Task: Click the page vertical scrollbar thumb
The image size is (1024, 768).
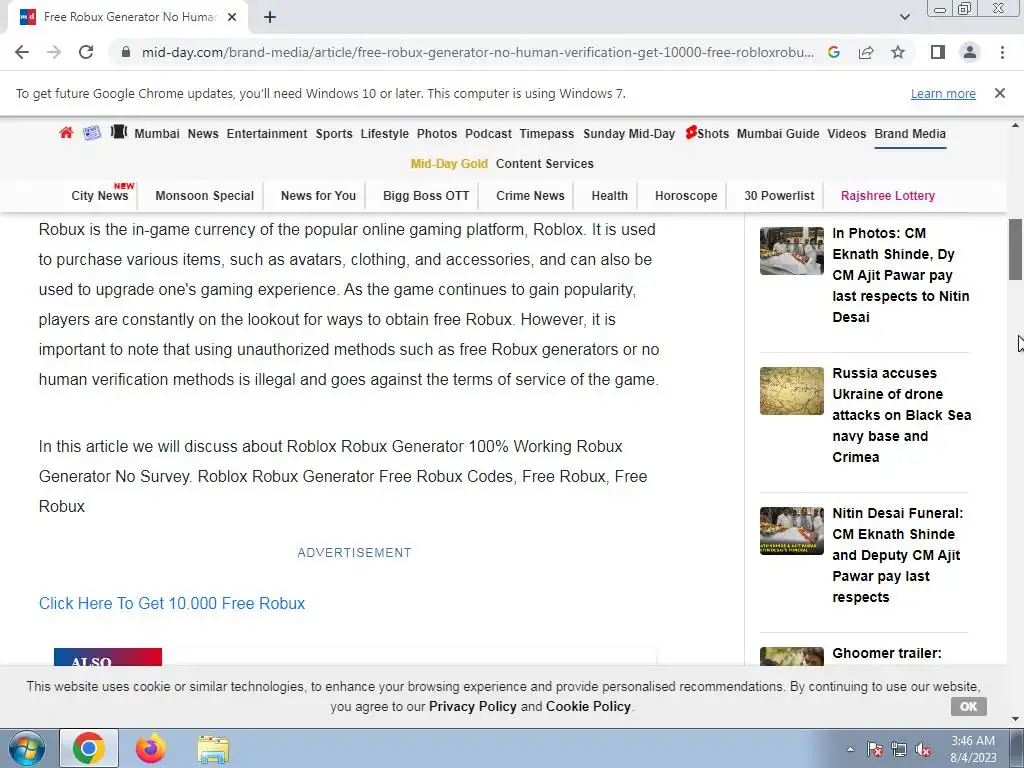Action: tap(1016, 250)
